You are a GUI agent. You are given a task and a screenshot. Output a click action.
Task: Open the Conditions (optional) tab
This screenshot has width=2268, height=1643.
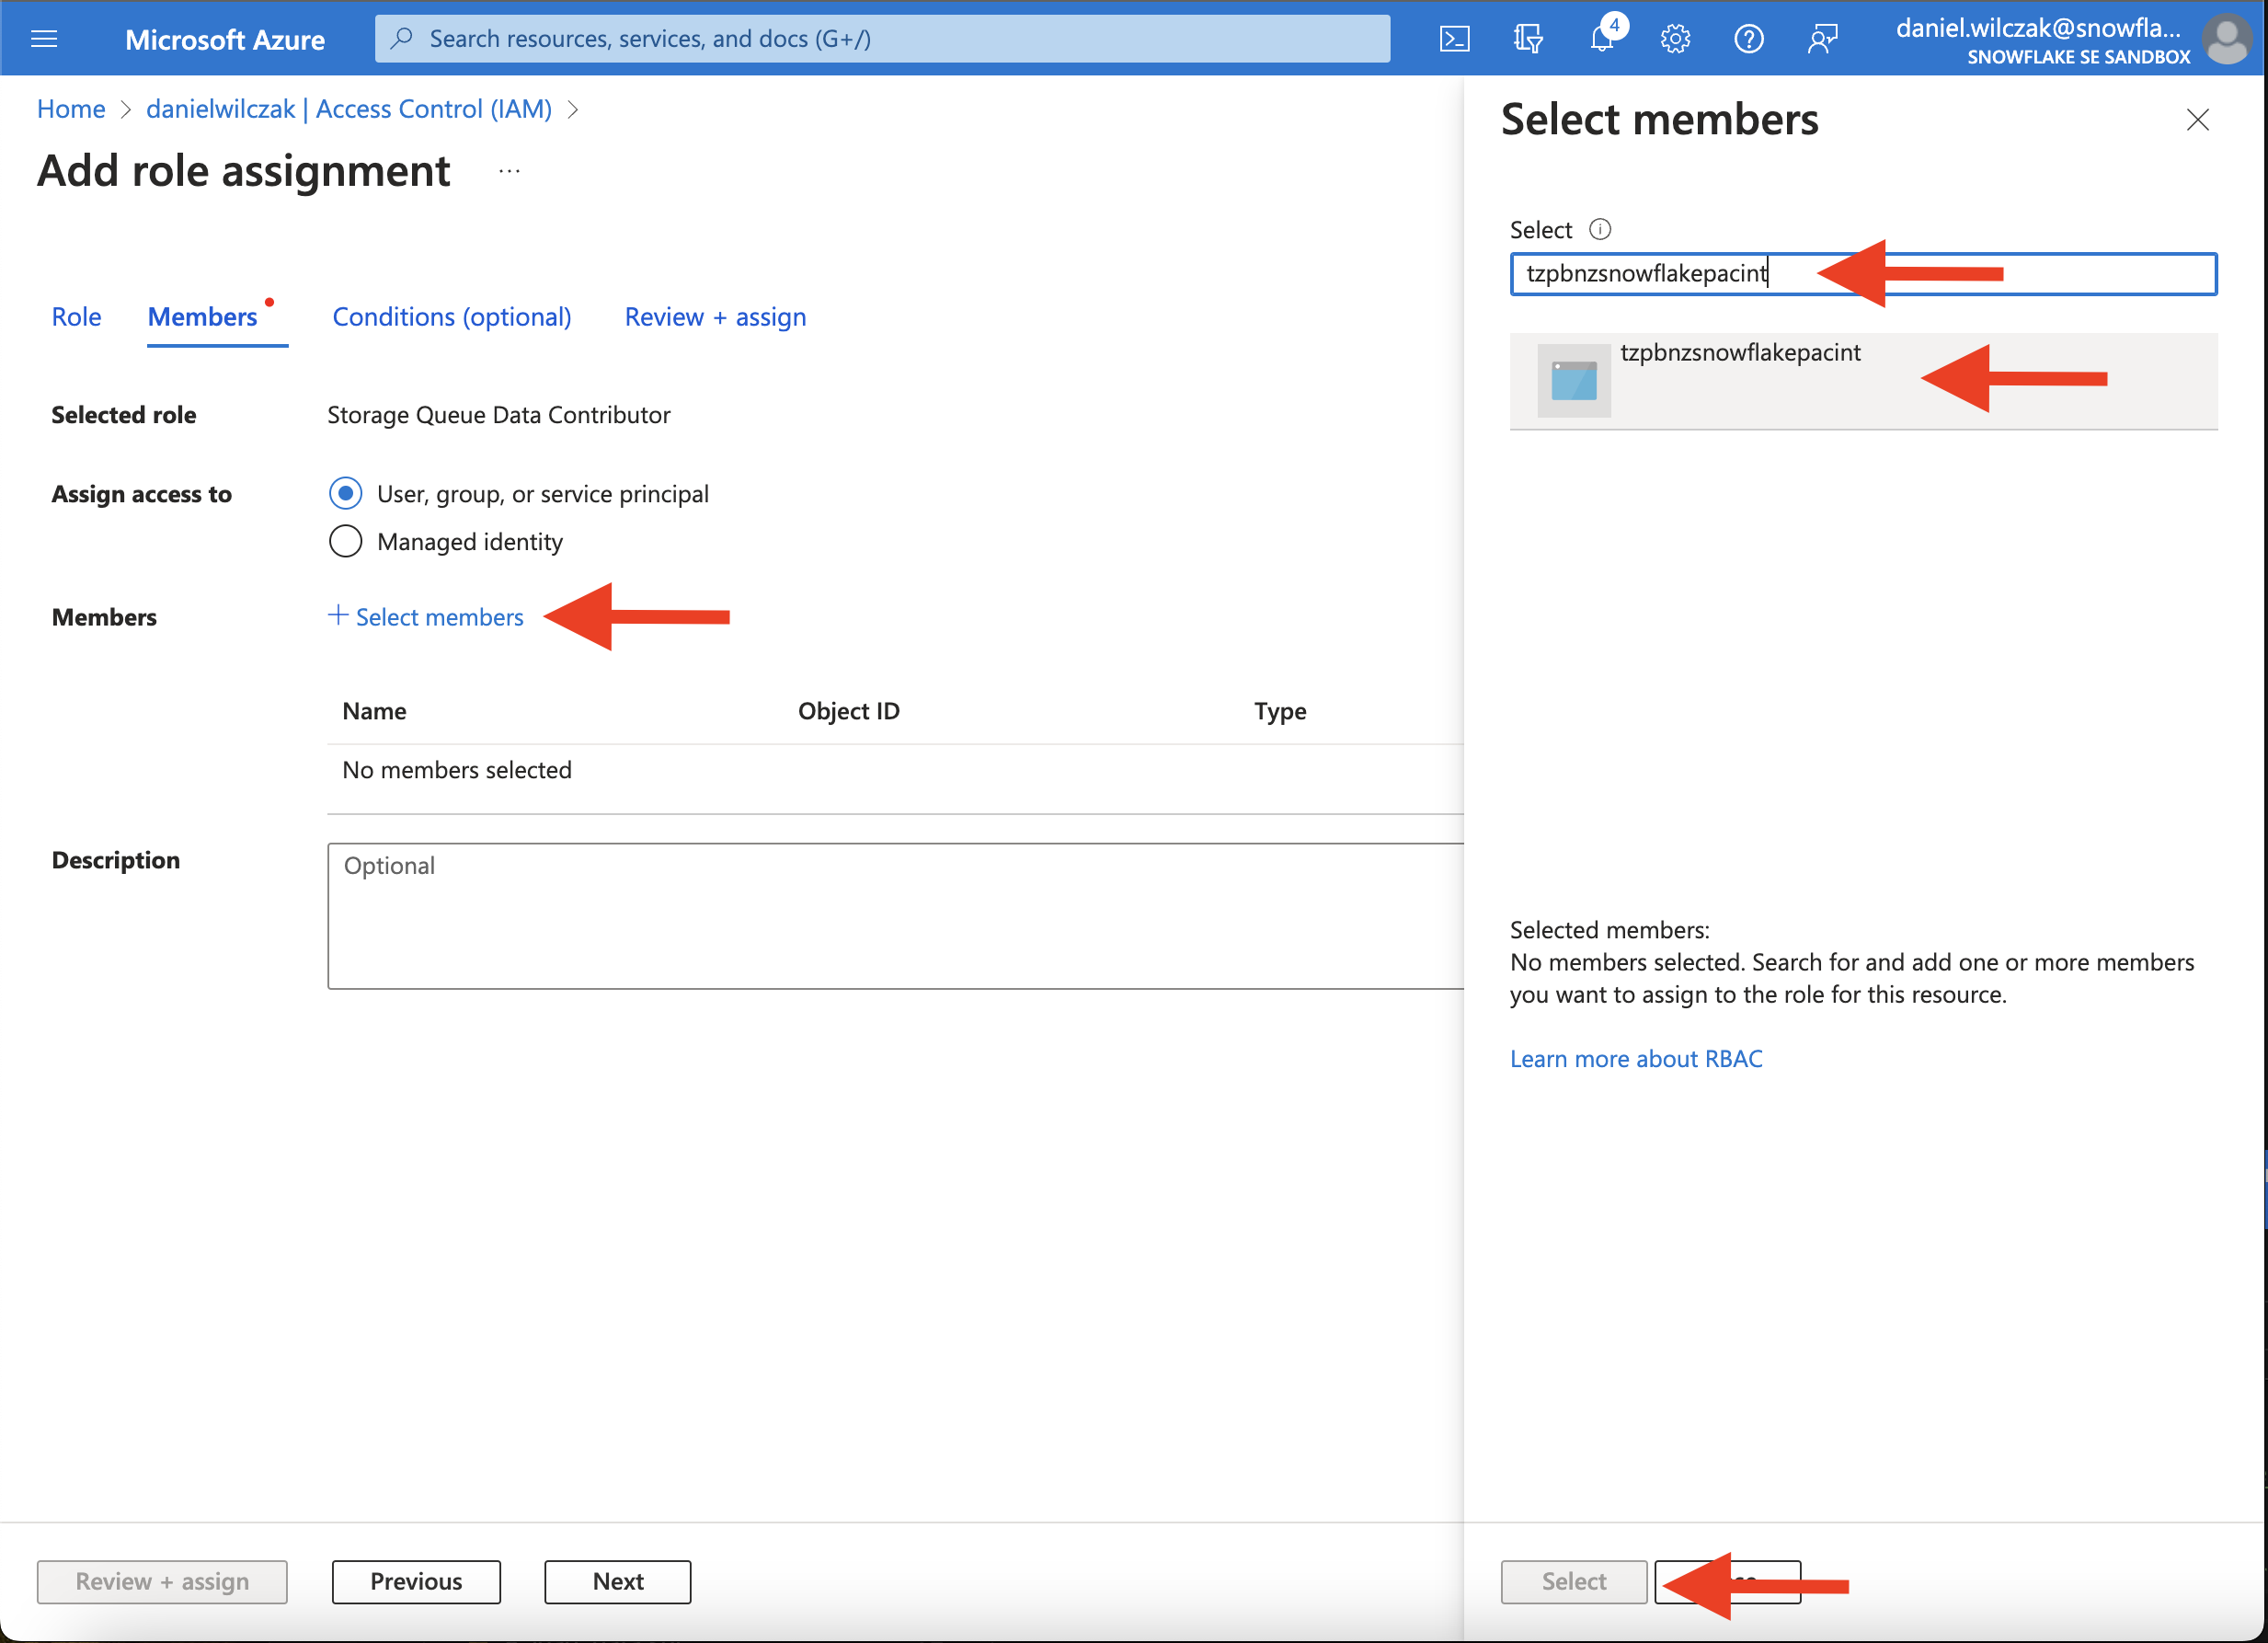[x=452, y=317]
